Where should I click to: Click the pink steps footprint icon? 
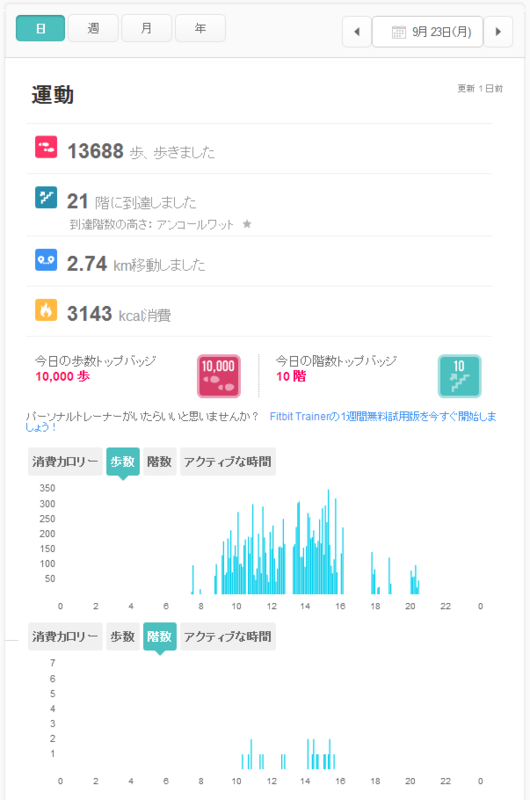[x=46, y=147]
